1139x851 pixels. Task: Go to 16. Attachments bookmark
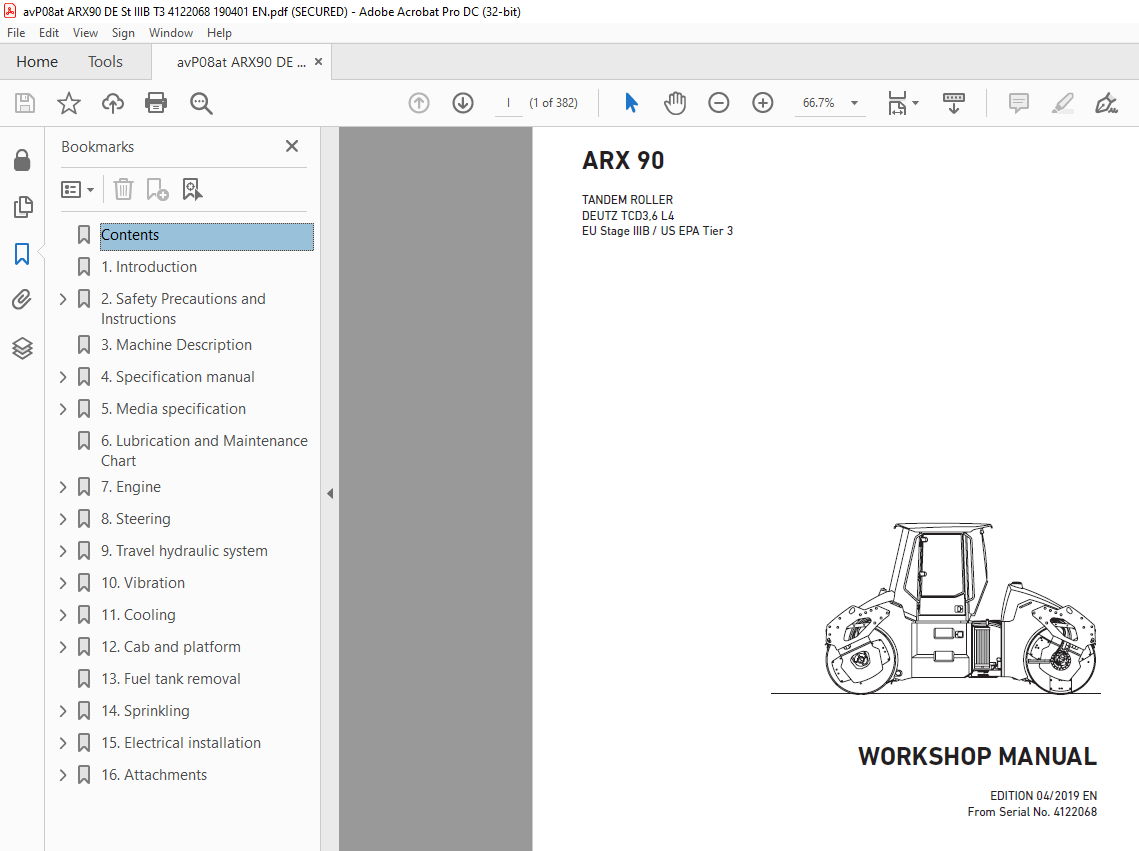click(x=154, y=775)
